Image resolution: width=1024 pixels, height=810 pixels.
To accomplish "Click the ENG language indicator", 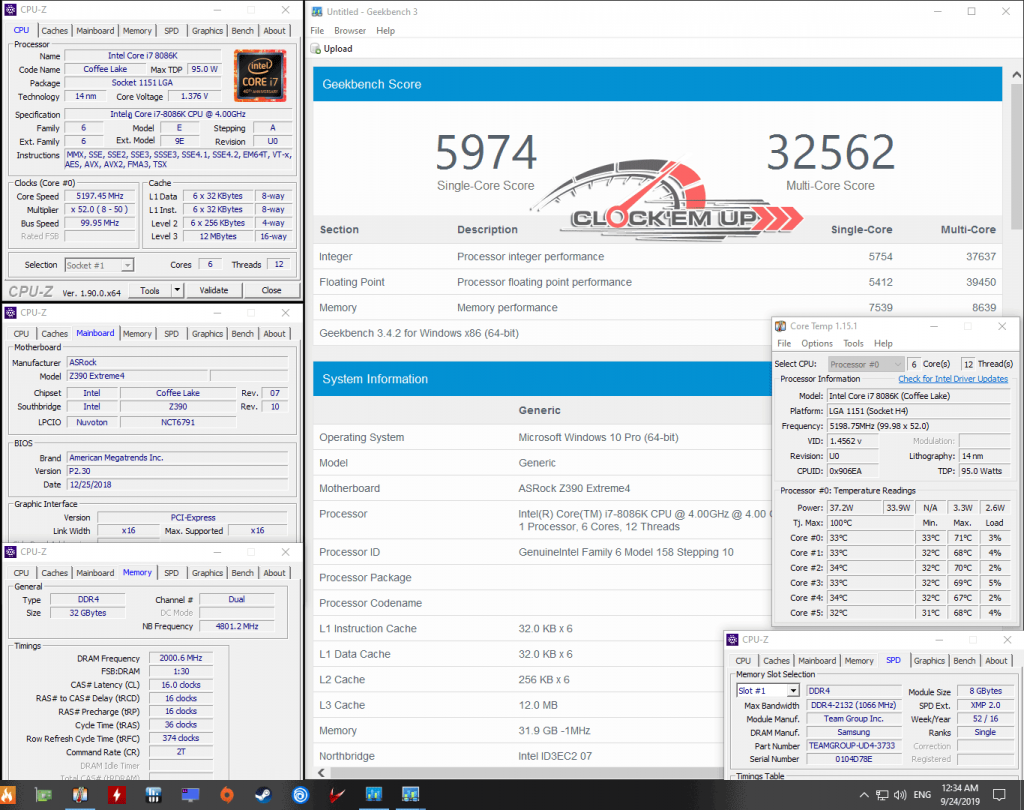I will pos(925,795).
